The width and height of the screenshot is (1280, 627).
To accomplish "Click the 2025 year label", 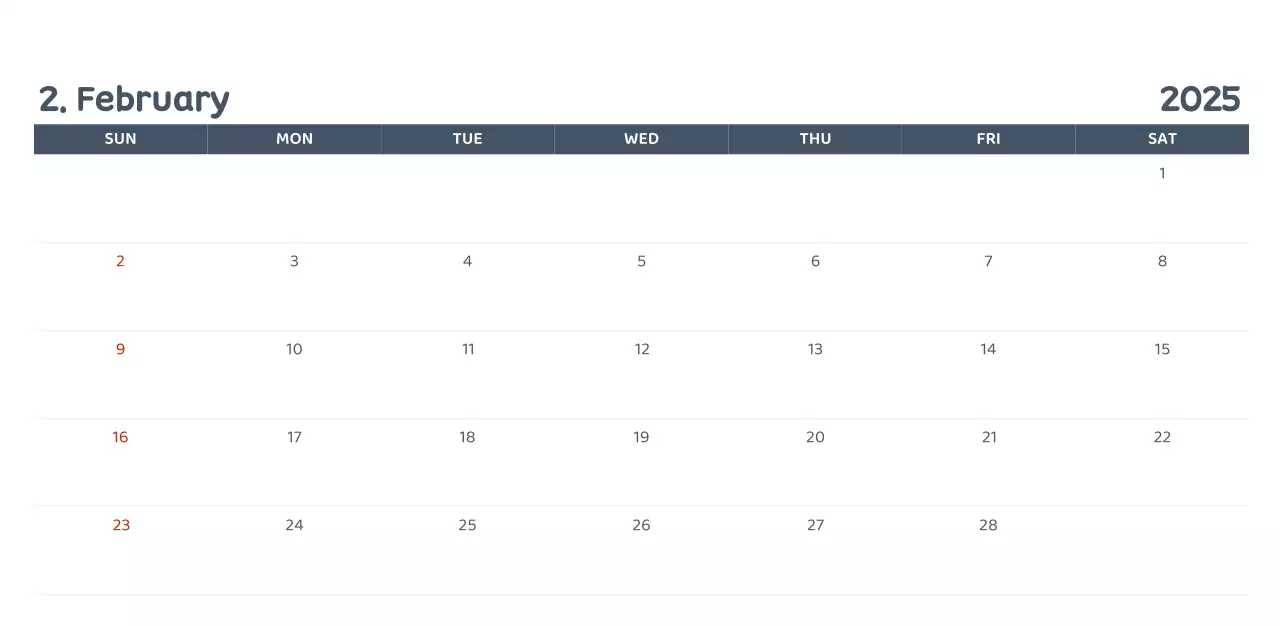I will point(1199,99).
